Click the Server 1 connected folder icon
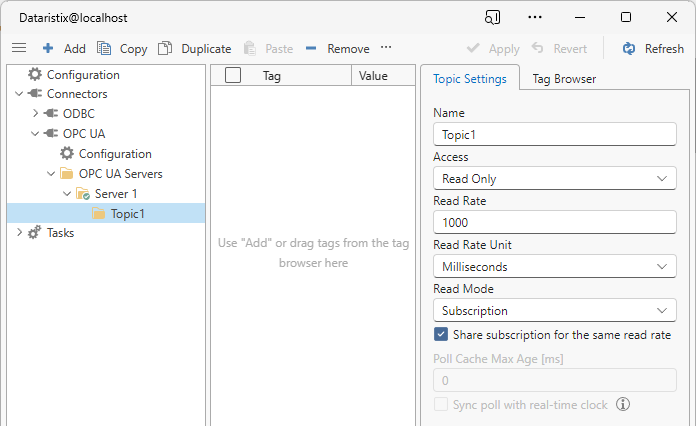 [x=83, y=193]
